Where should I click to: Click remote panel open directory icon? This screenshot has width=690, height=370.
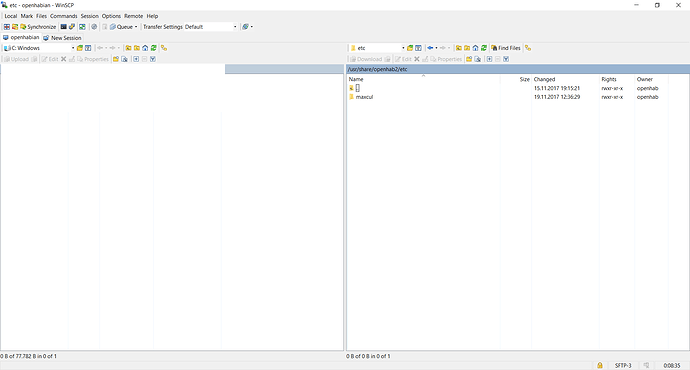[410, 48]
